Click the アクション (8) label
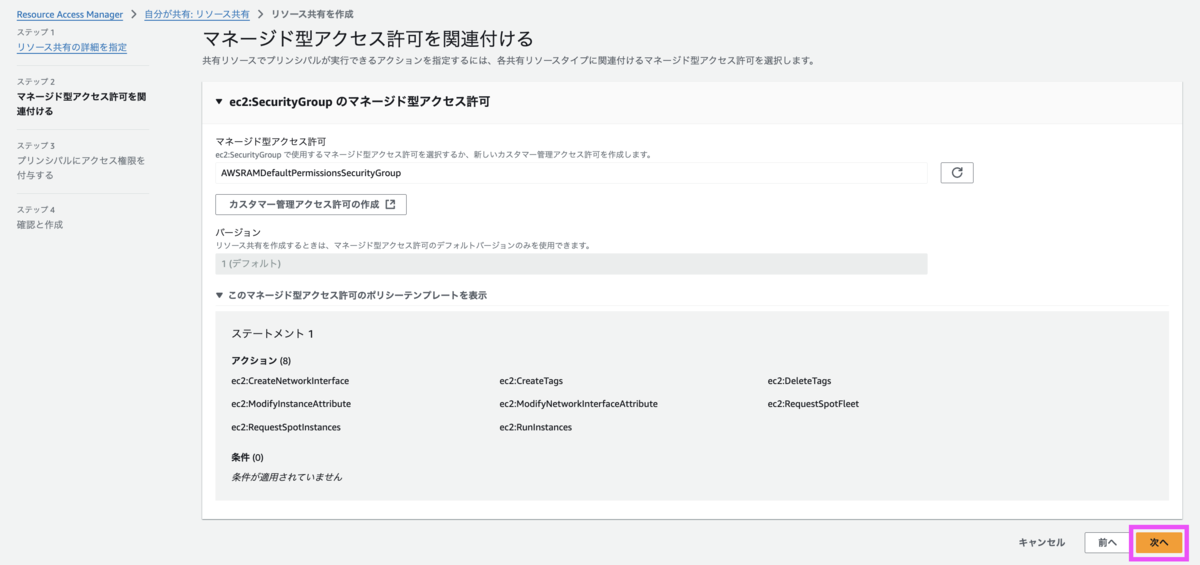1200x565 pixels. pos(261,360)
